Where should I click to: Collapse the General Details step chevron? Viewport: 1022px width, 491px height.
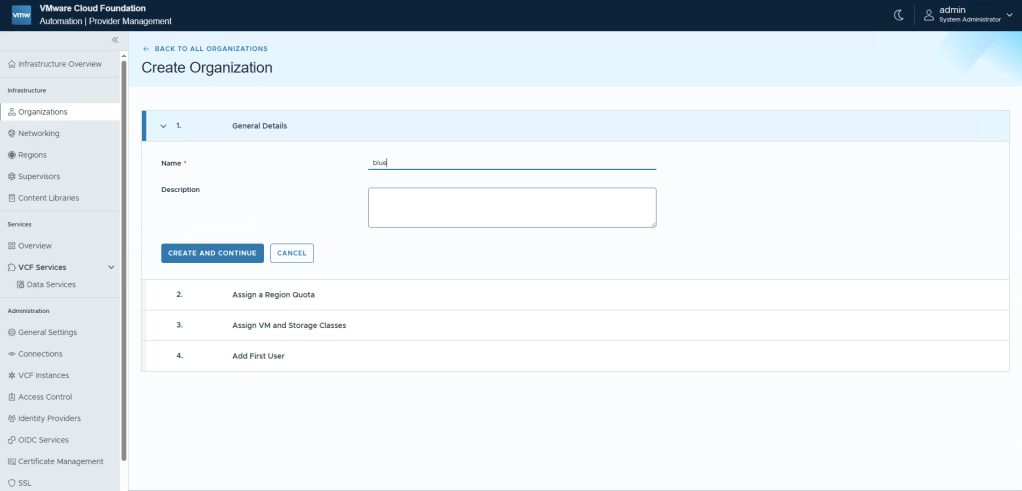point(163,126)
